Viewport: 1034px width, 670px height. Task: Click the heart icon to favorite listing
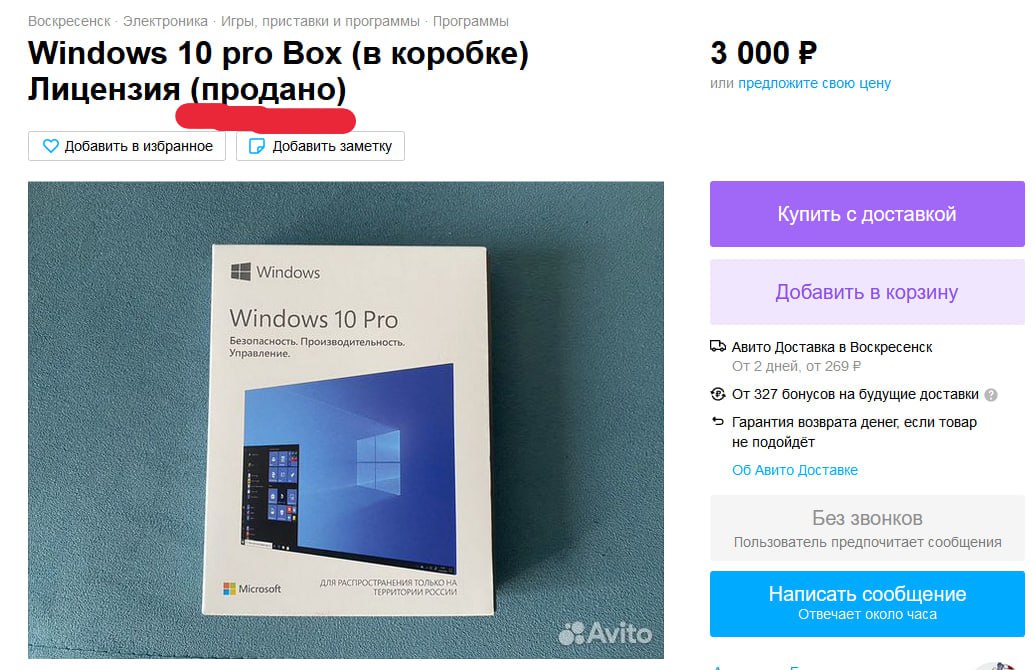coord(51,146)
